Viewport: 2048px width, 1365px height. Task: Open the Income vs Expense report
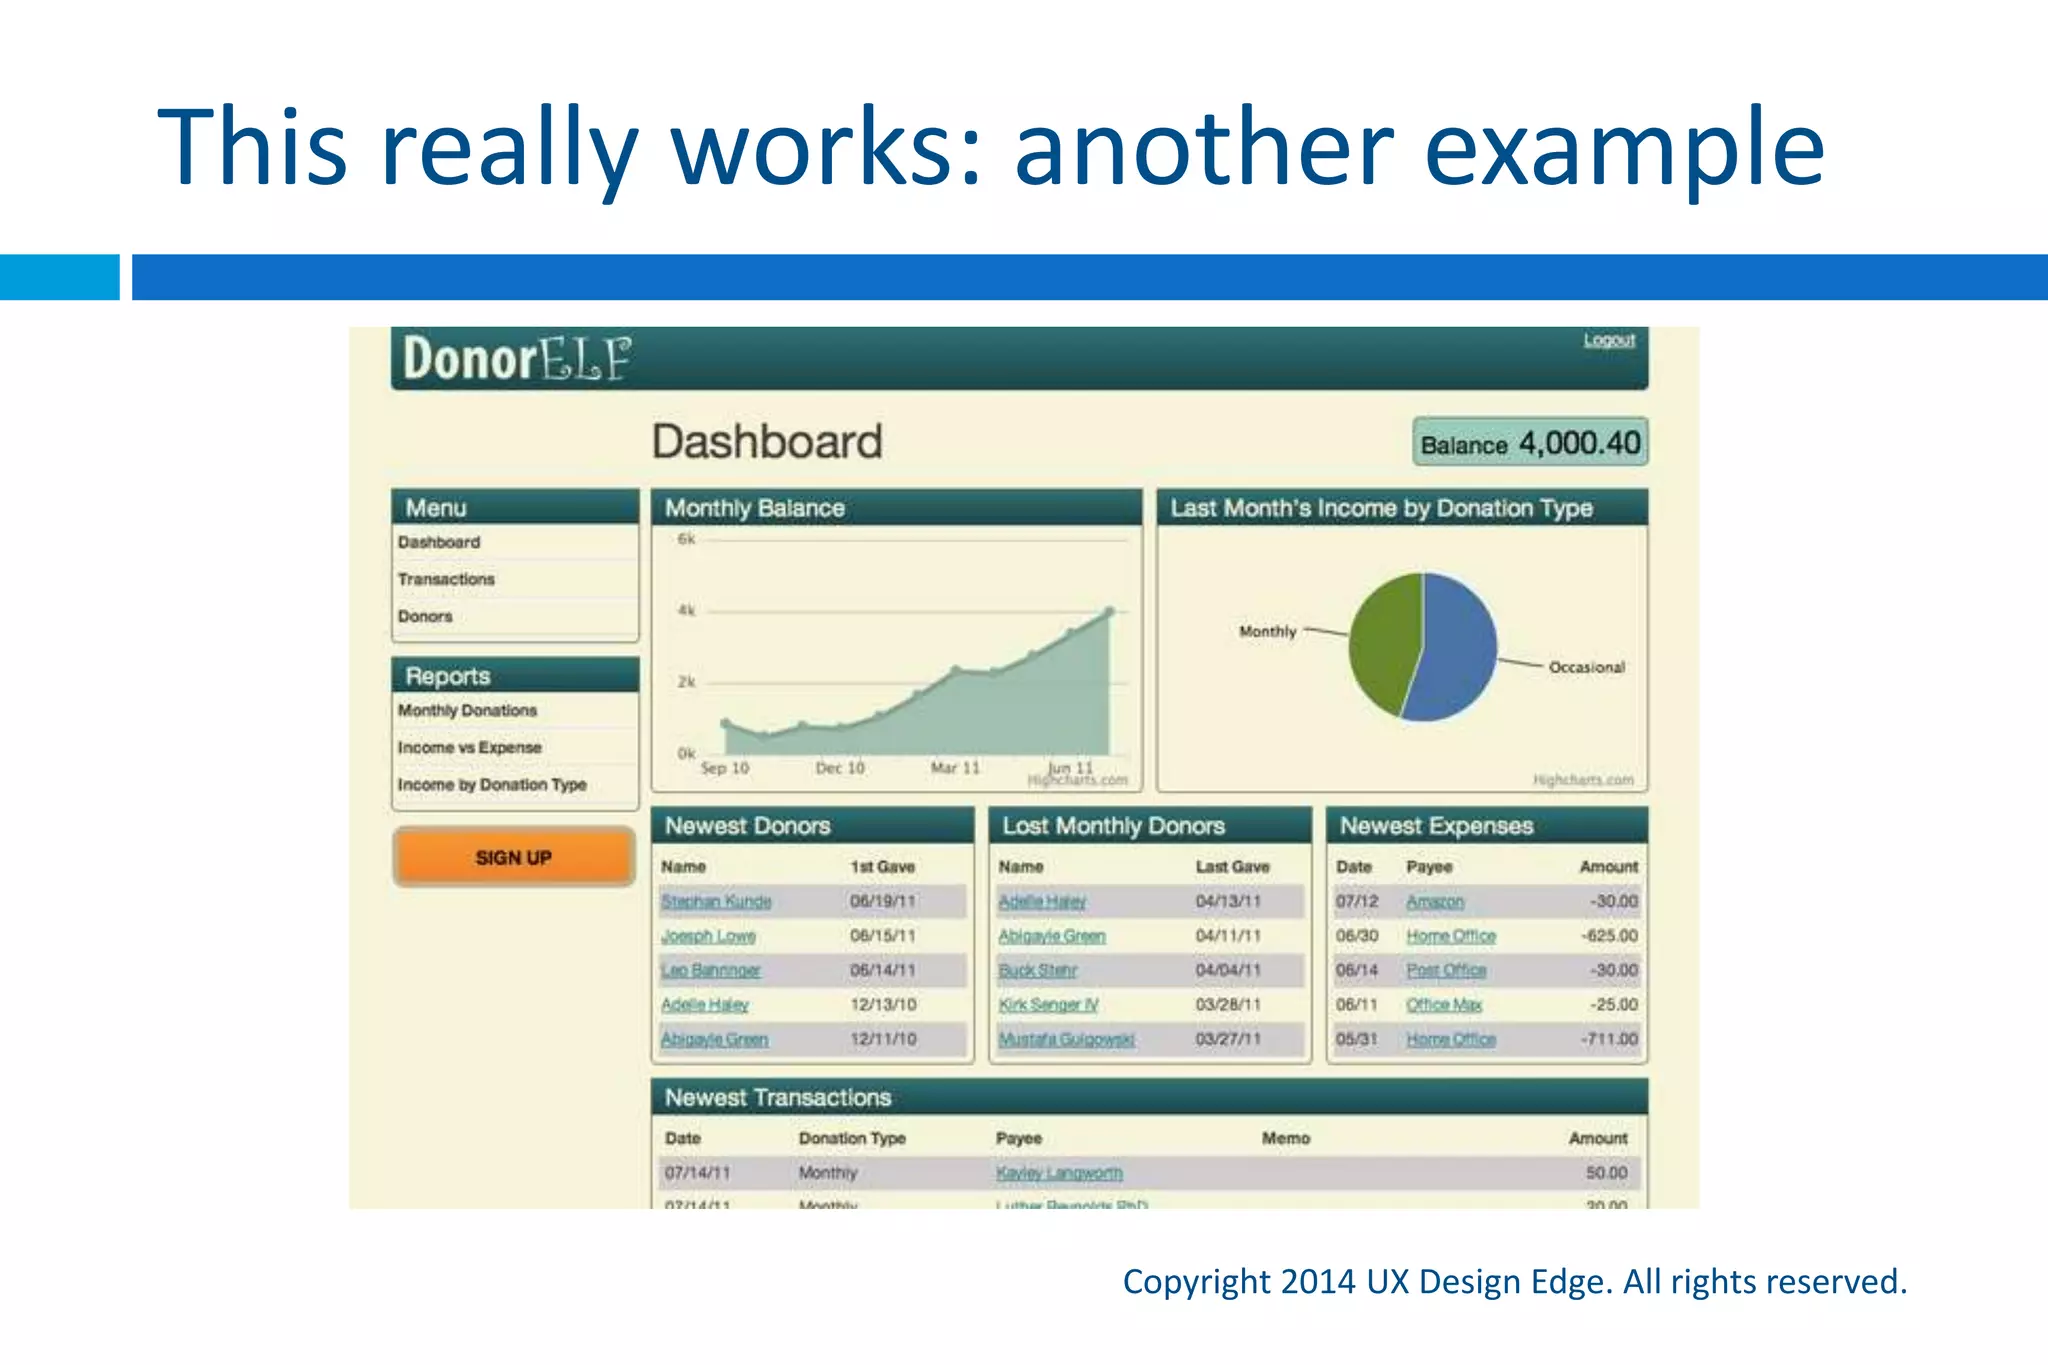(469, 747)
